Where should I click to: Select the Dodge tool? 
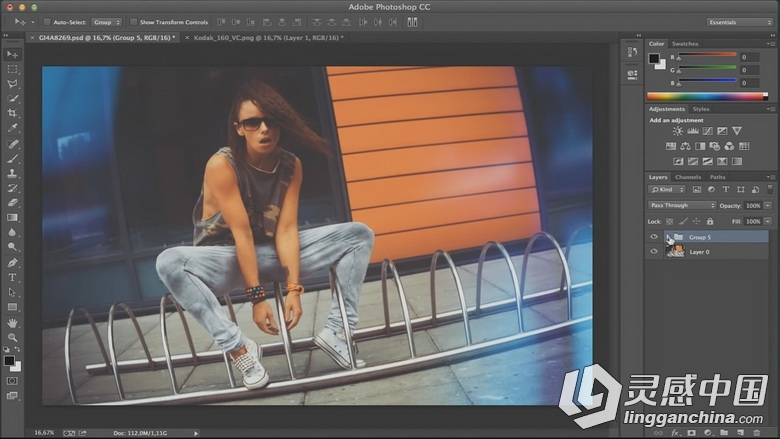click(x=12, y=247)
